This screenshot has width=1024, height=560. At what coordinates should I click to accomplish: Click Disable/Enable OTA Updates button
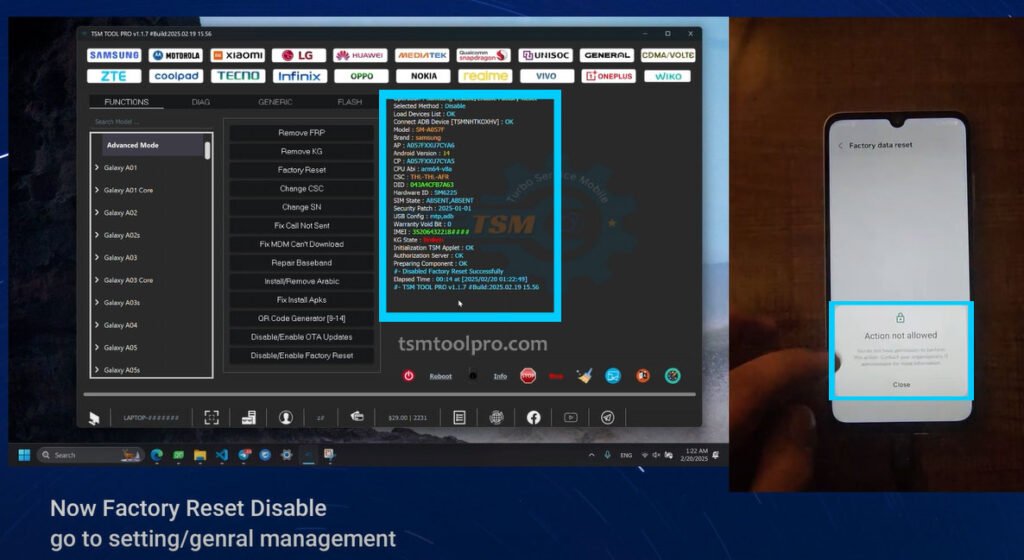[x=301, y=337]
